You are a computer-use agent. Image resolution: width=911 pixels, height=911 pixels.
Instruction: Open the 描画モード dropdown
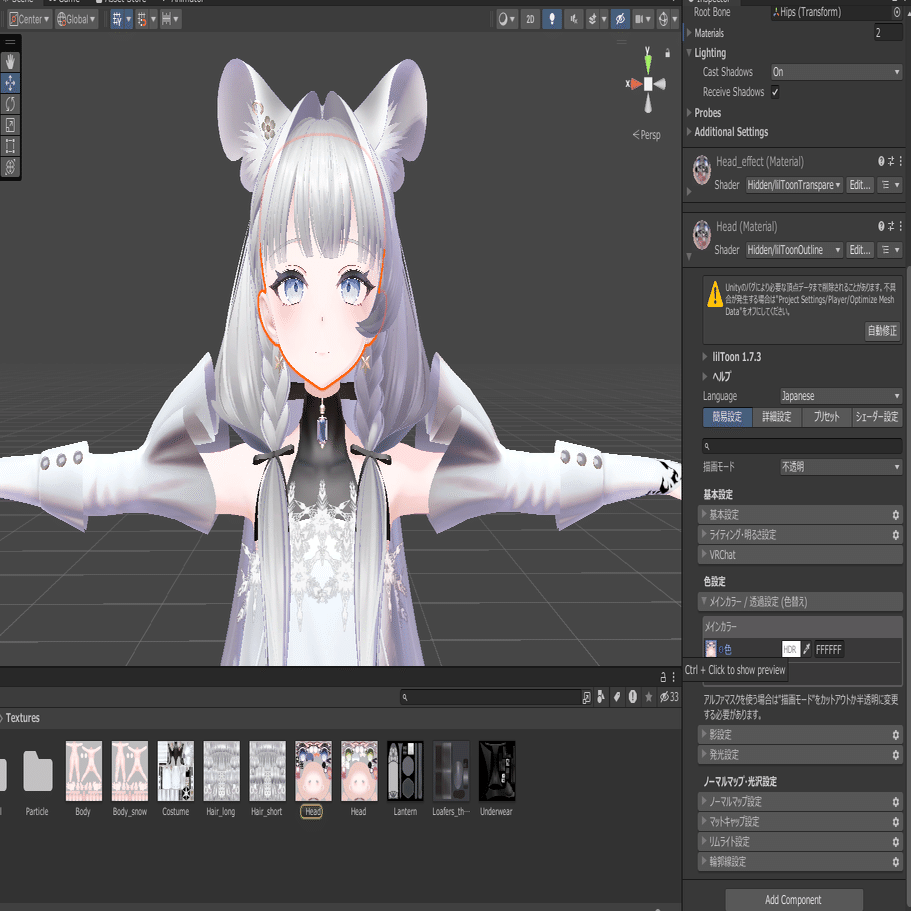[x=841, y=467]
